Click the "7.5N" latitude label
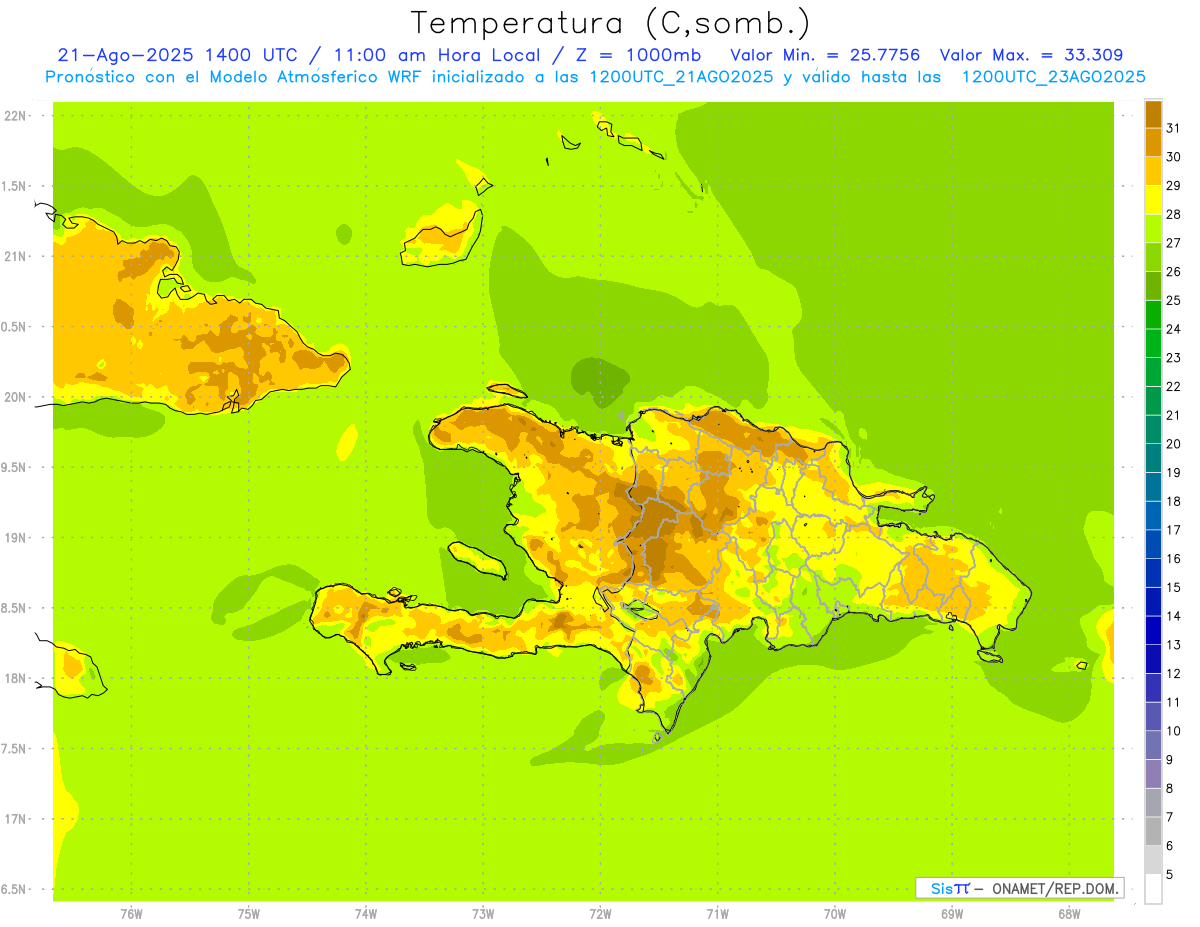This screenshot has width=1200, height=927. click(15, 749)
